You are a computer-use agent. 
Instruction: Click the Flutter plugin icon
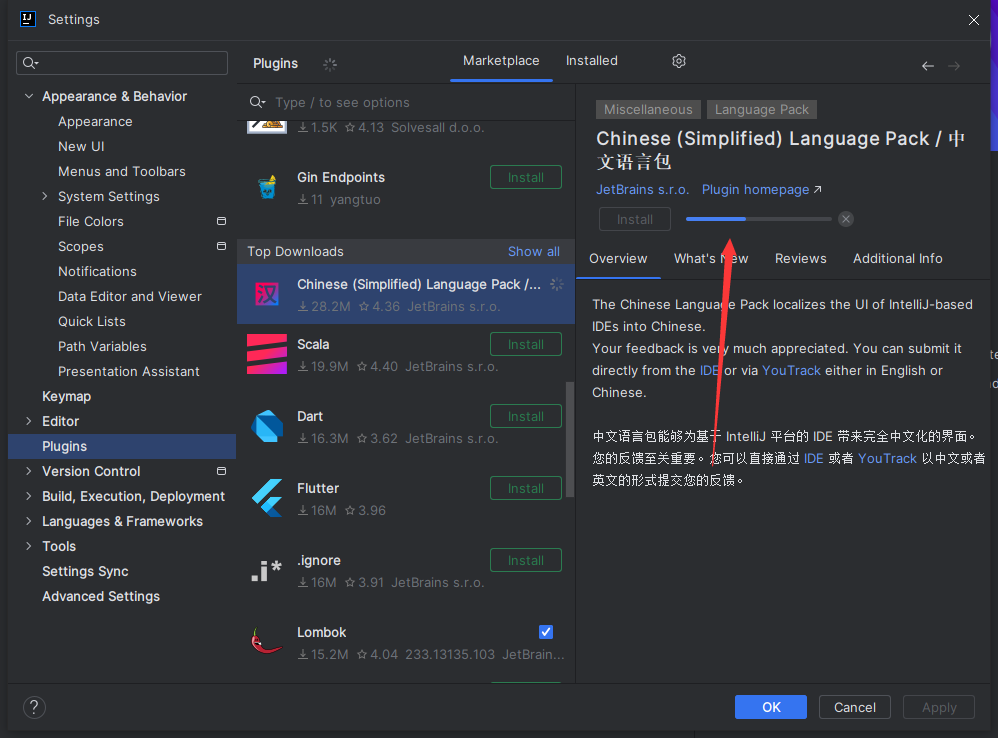(266, 498)
